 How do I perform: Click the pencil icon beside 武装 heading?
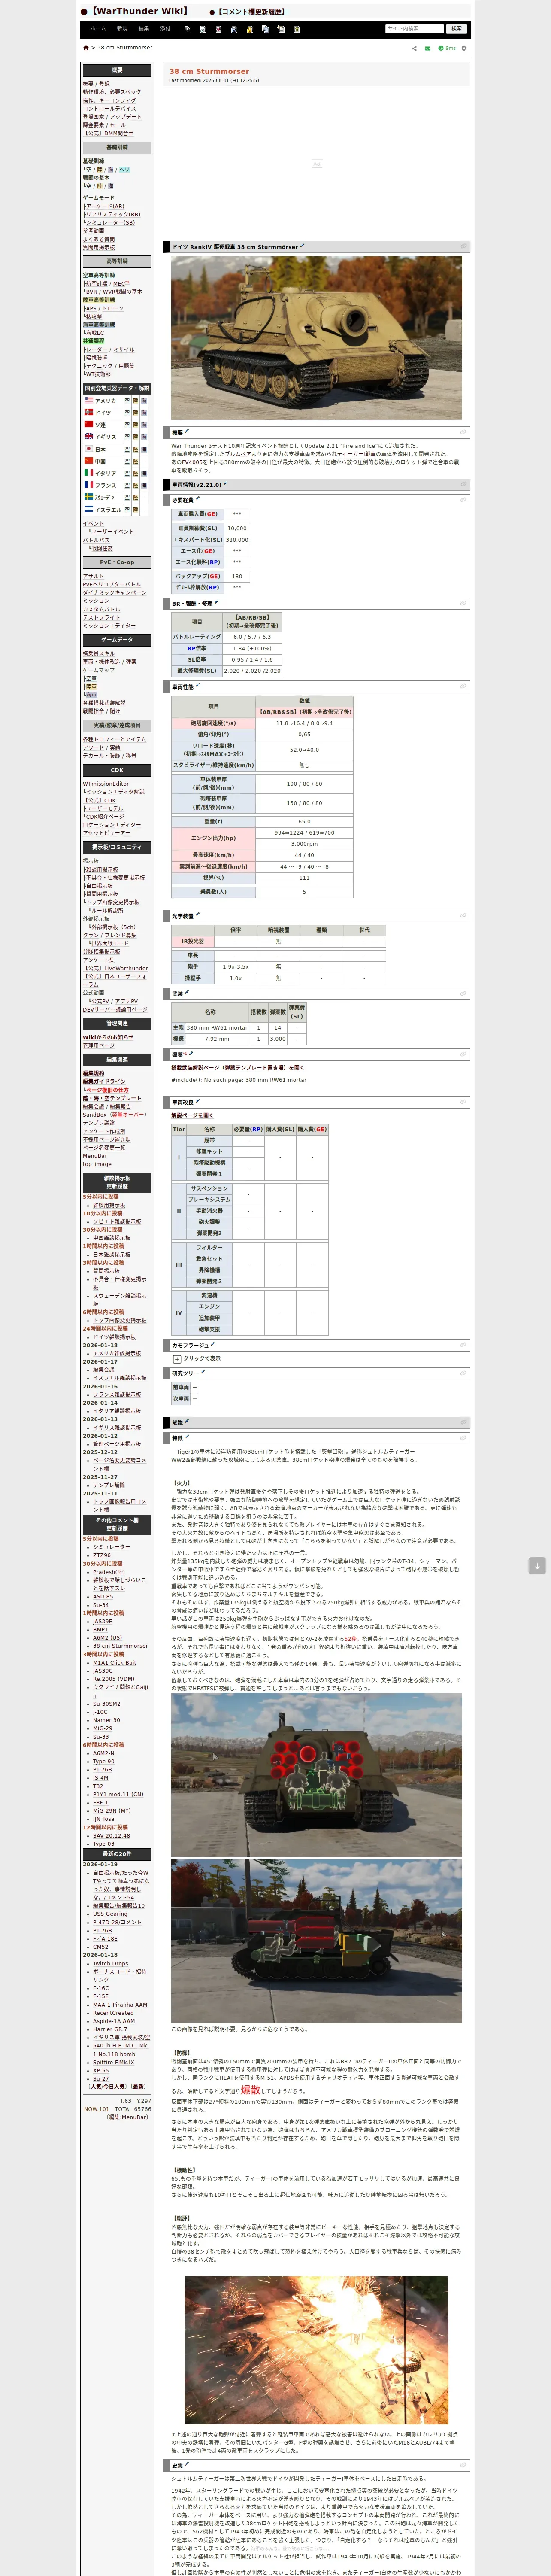pos(187,992)
